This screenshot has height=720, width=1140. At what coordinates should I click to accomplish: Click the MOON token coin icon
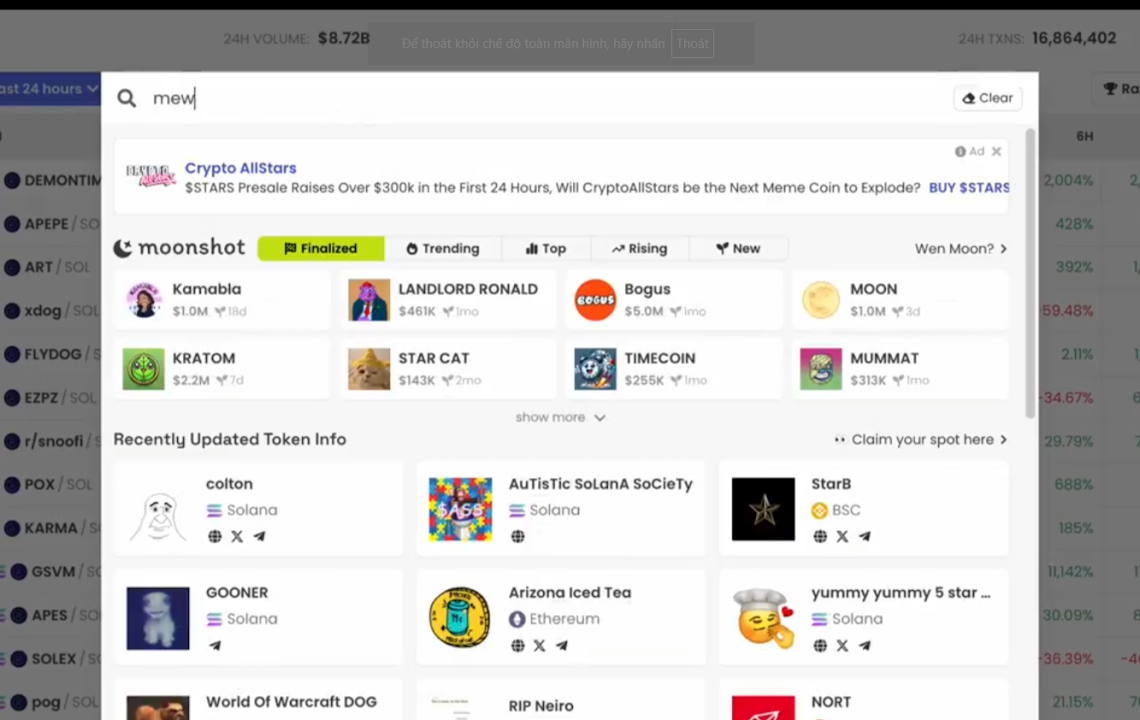point(821,300)
